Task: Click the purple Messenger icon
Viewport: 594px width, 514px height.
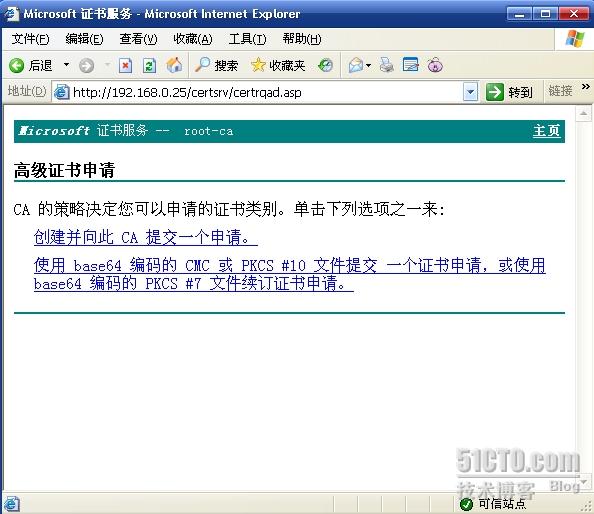Action: 435,65
